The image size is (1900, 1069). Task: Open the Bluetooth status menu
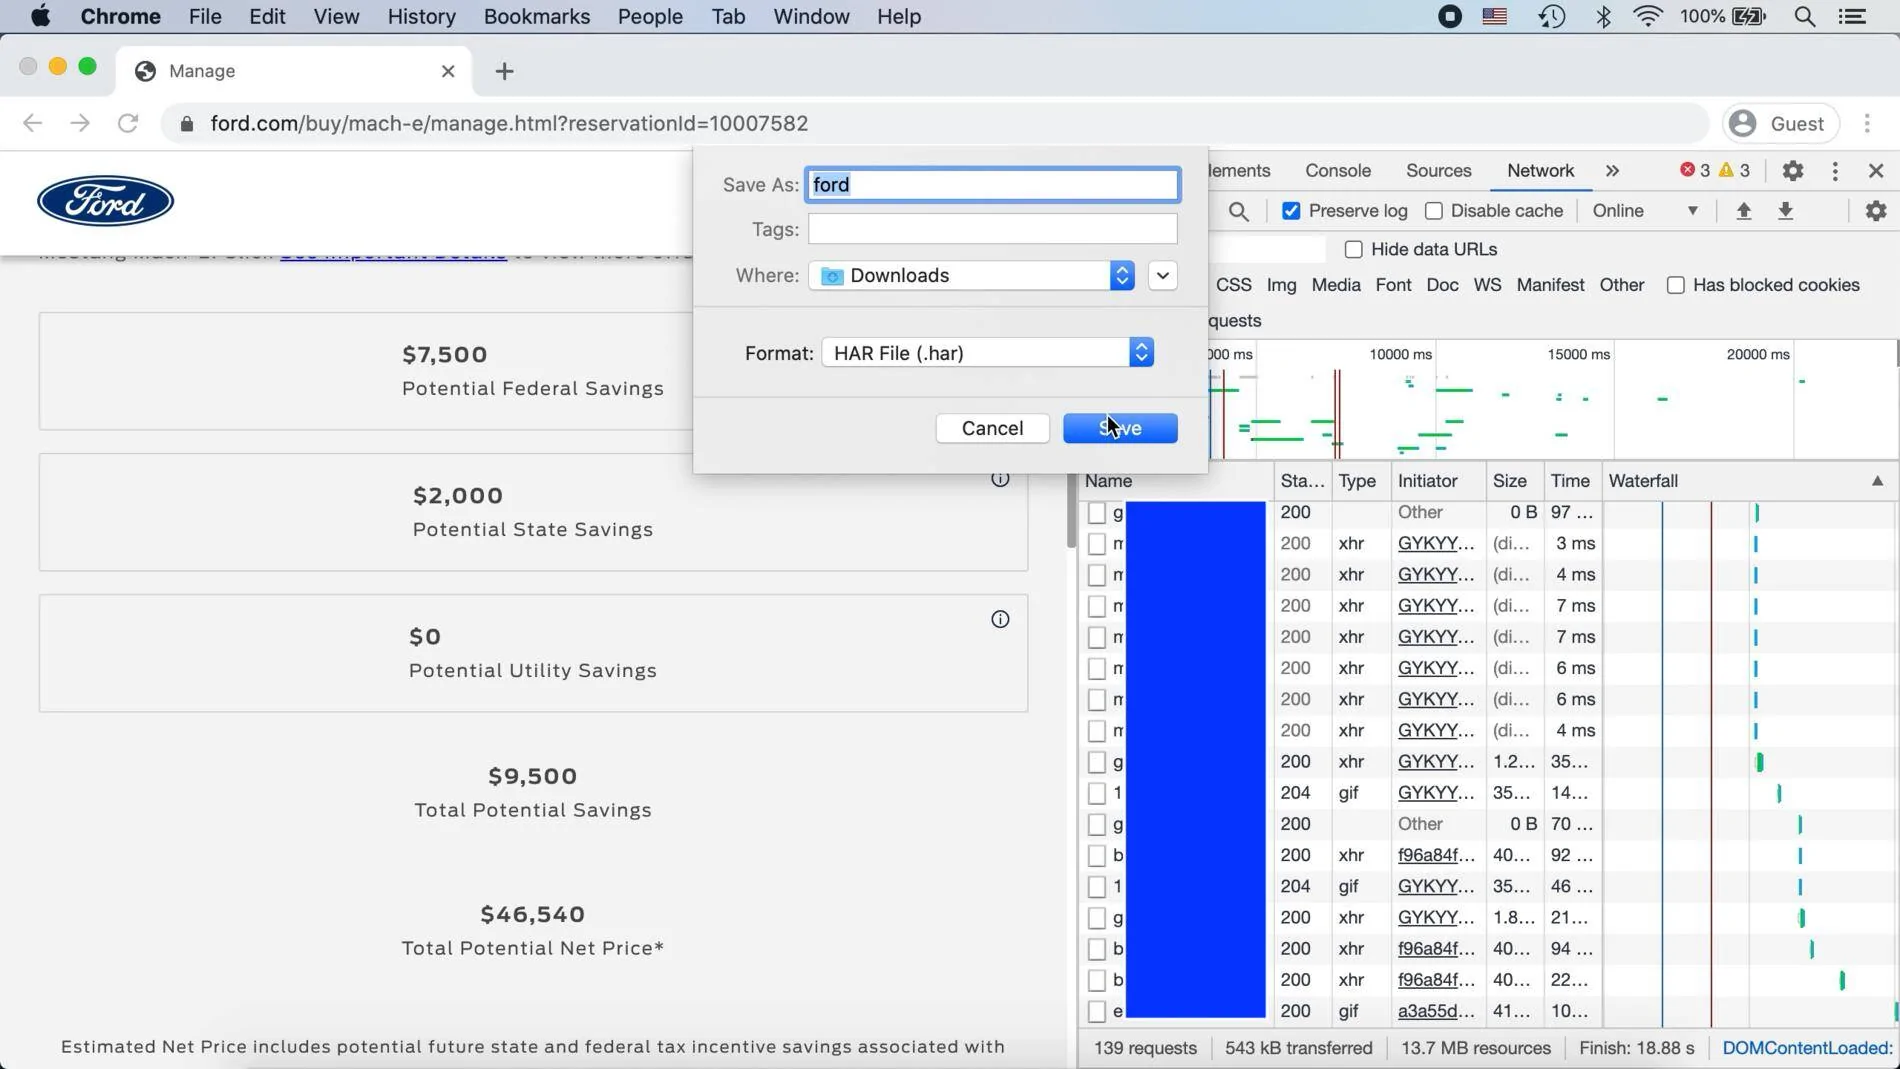coord(1603,16)
